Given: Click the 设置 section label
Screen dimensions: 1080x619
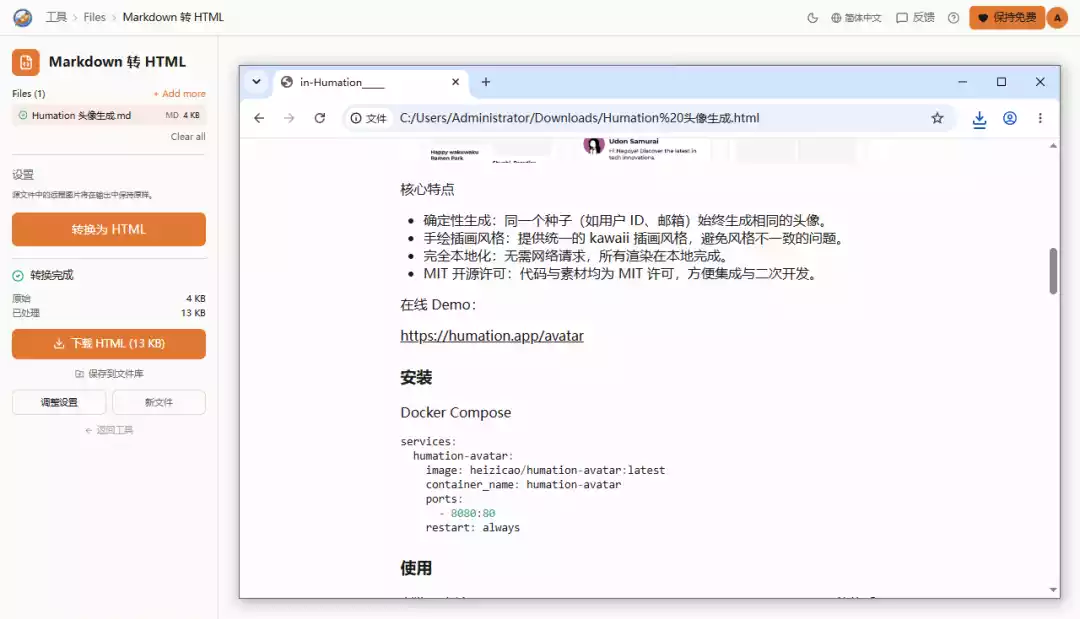Looking at the screenshot, I should (23, 175).
